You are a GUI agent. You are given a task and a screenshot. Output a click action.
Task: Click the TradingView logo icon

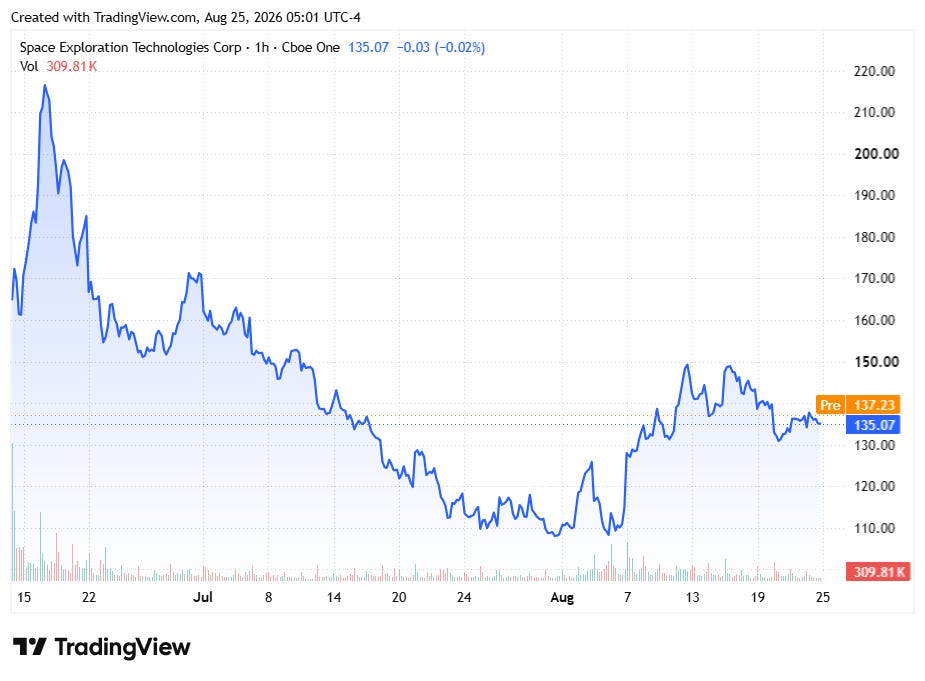tap(29, 647)
